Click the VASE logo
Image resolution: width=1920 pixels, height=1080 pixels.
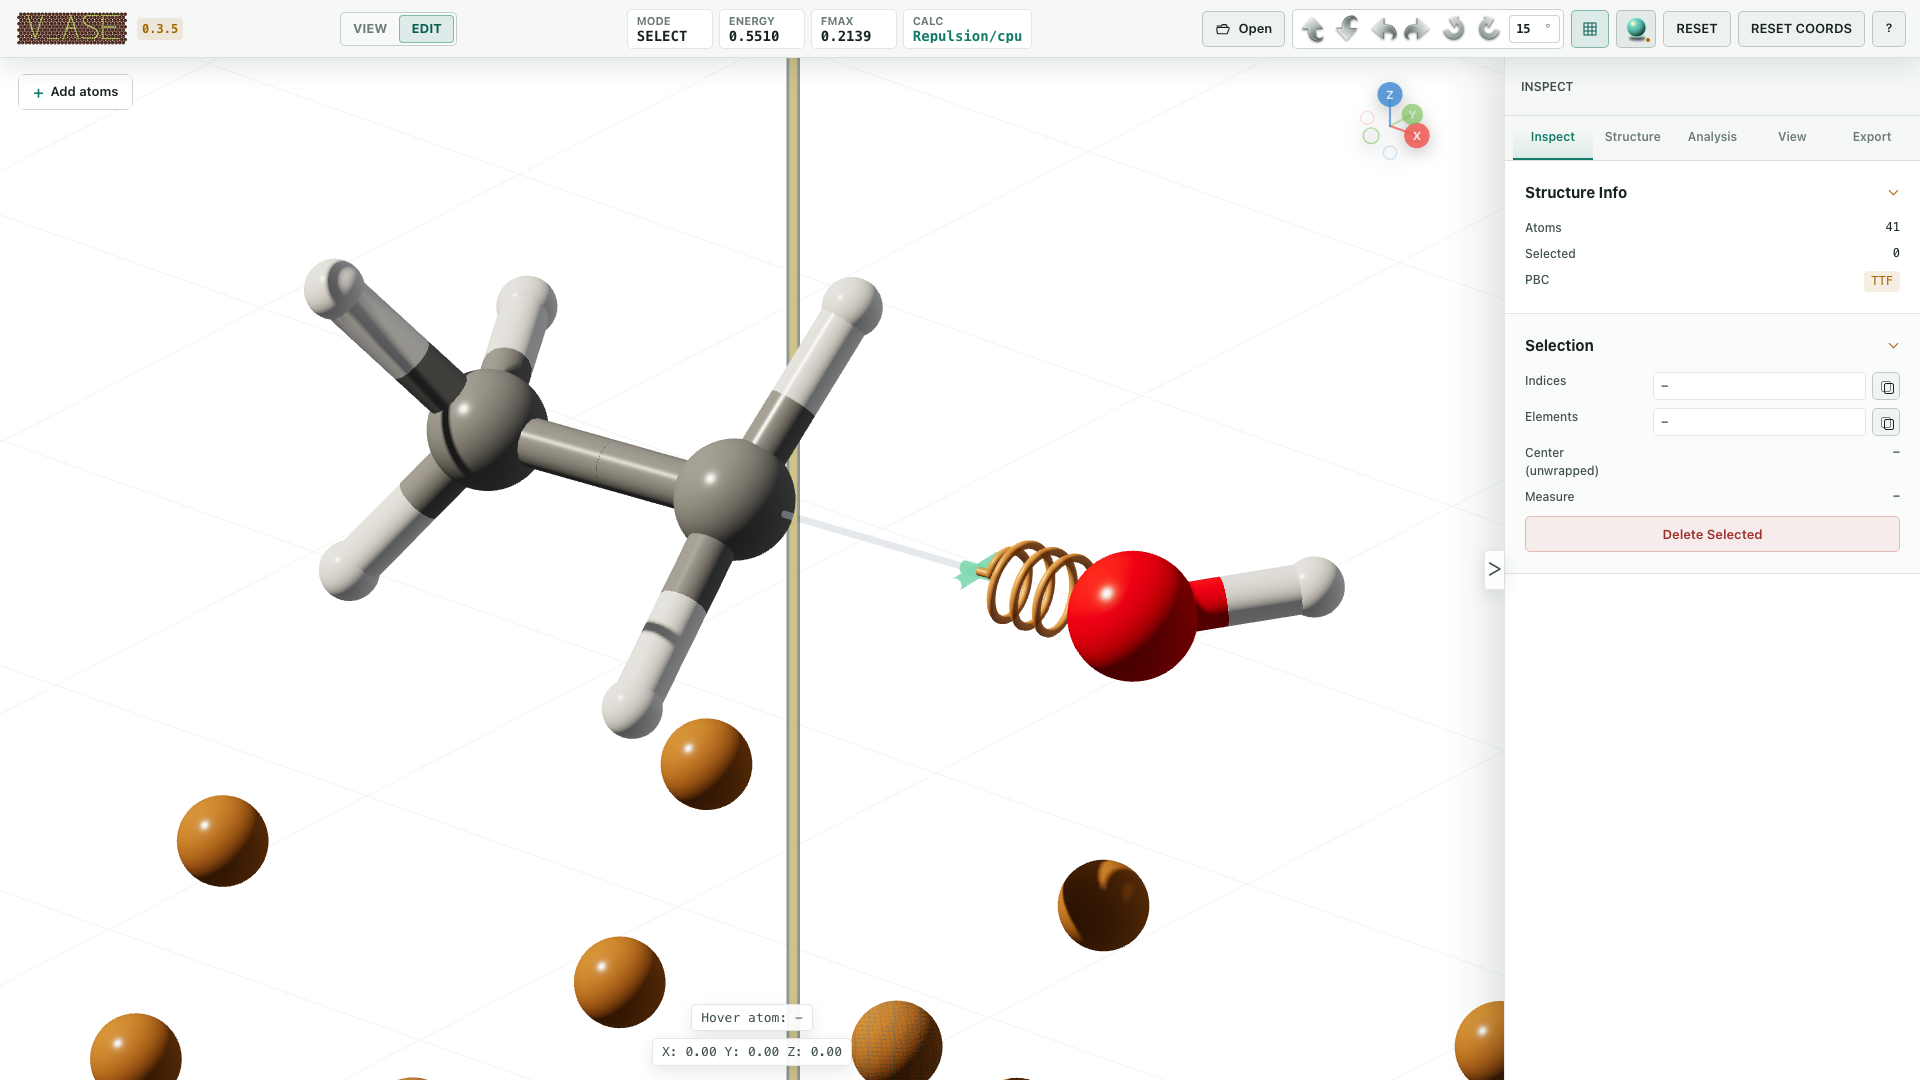tap(72, 29)
